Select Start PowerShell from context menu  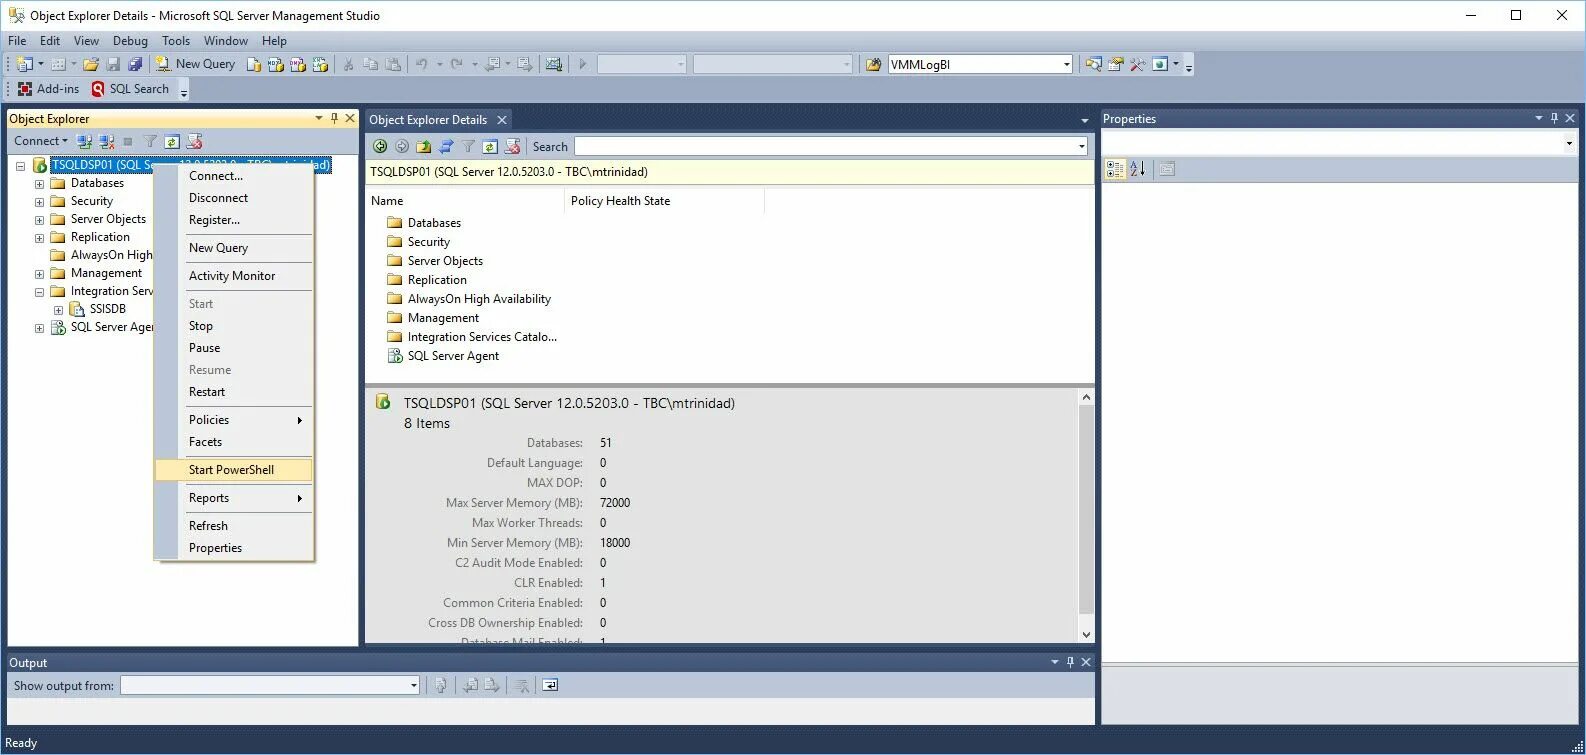click(x=234, y=470)
